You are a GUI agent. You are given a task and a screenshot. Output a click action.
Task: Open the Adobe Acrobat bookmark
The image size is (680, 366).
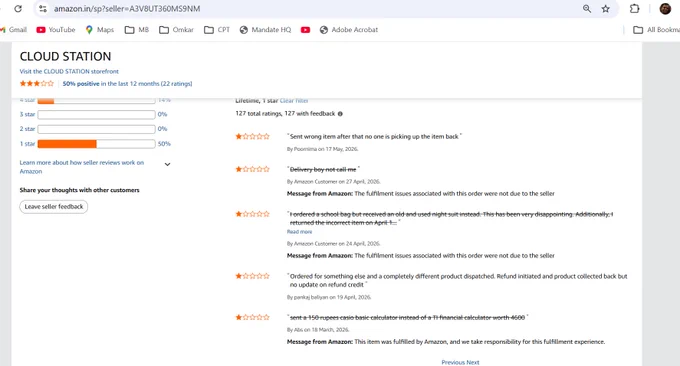point(349,29)
